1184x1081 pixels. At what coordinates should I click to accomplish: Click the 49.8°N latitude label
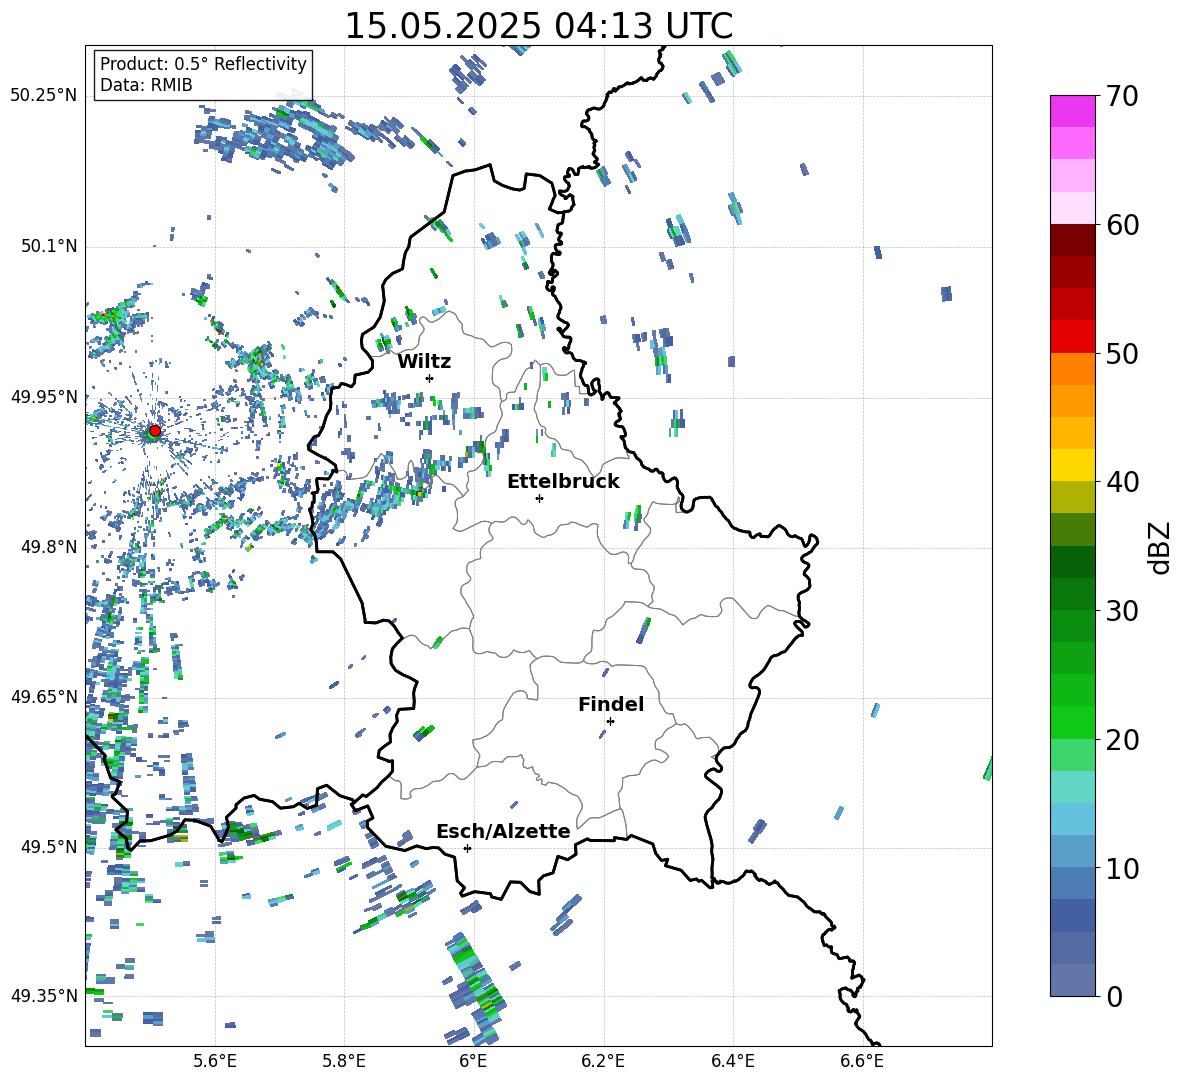[48, 546]
